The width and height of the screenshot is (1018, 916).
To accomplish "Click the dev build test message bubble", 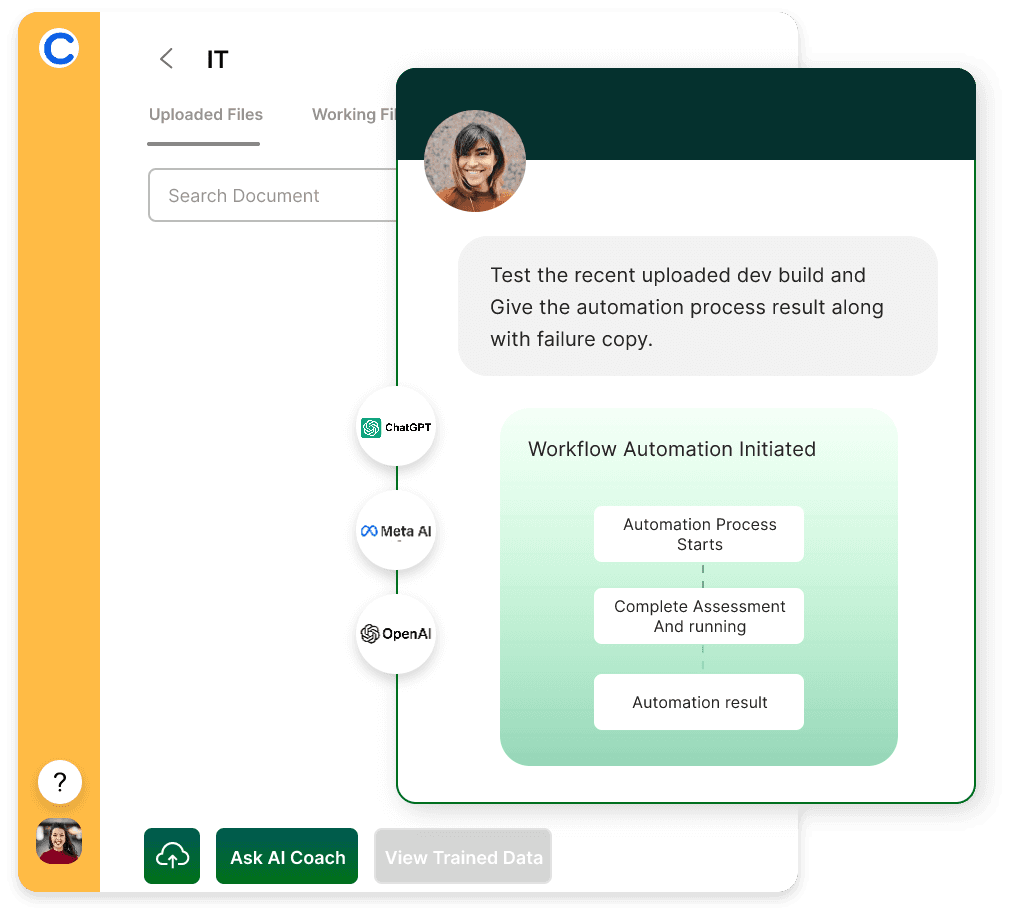I will 697,306.
